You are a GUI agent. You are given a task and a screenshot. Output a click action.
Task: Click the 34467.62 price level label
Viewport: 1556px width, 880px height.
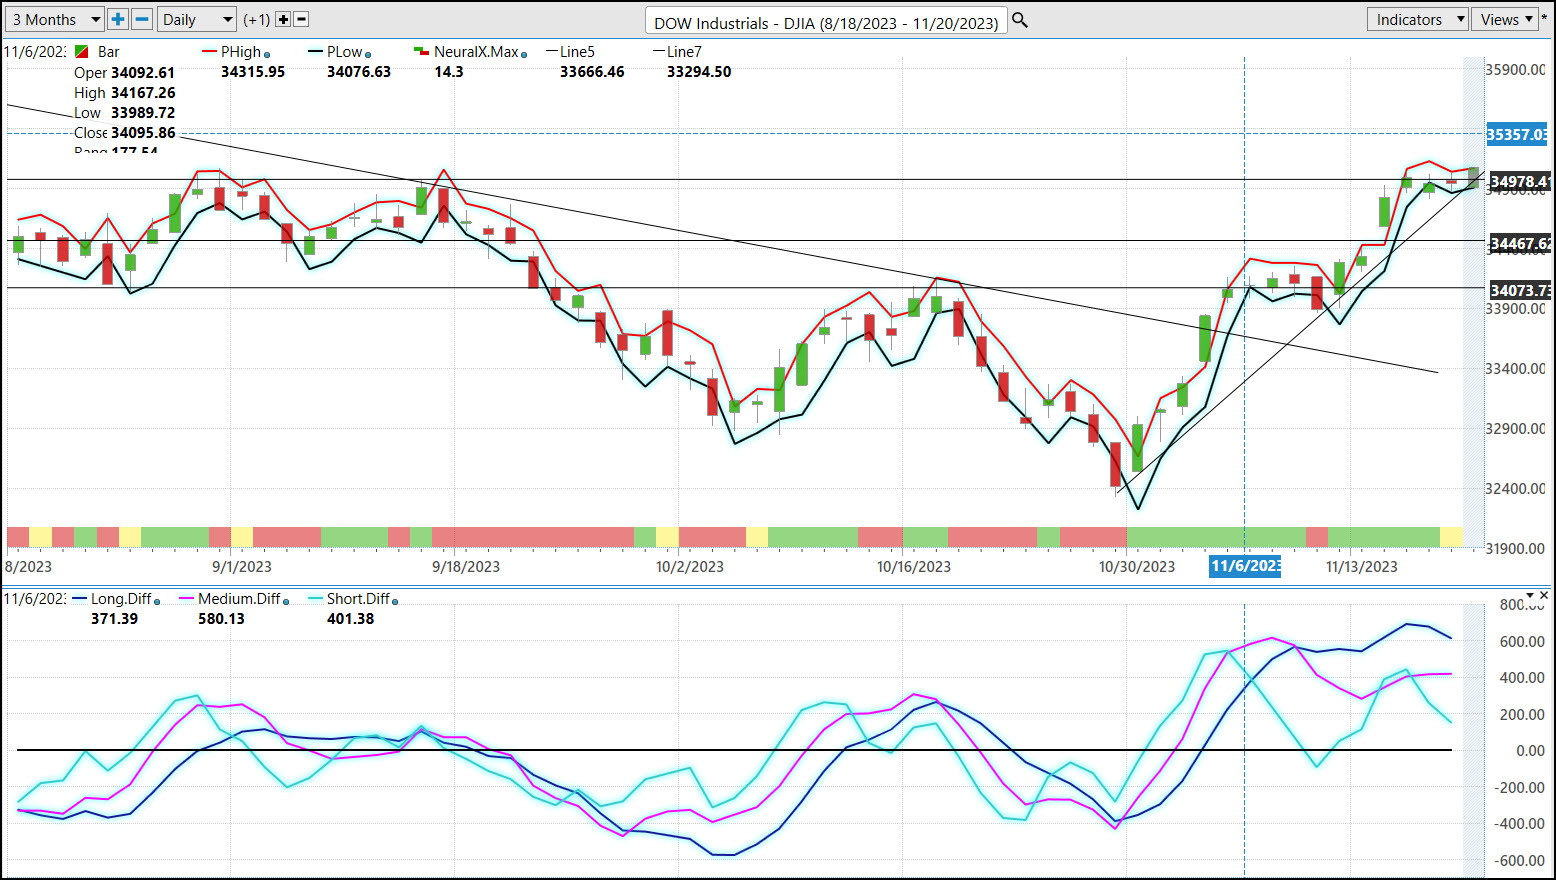(1519, 243)
